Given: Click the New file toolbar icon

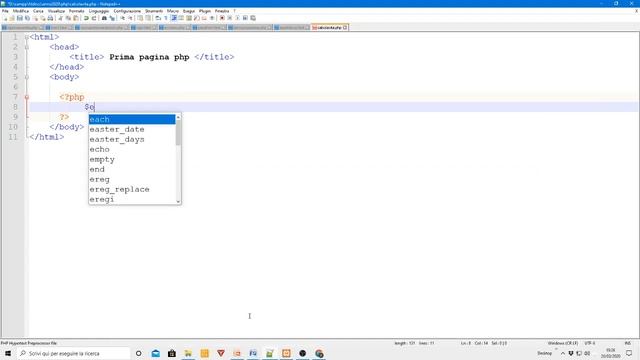Looking at the screenshot, I should coord(5,18).
